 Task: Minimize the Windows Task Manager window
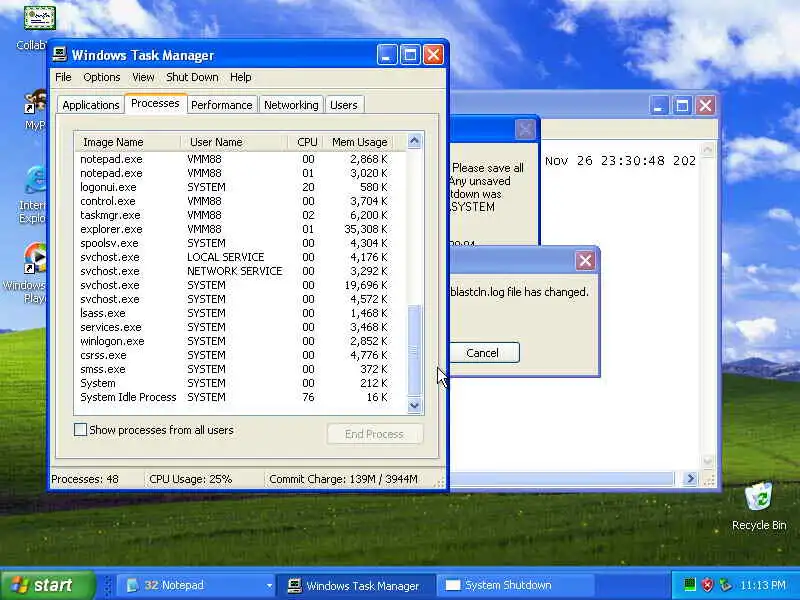pyautogui.click(x=387, y=55)
